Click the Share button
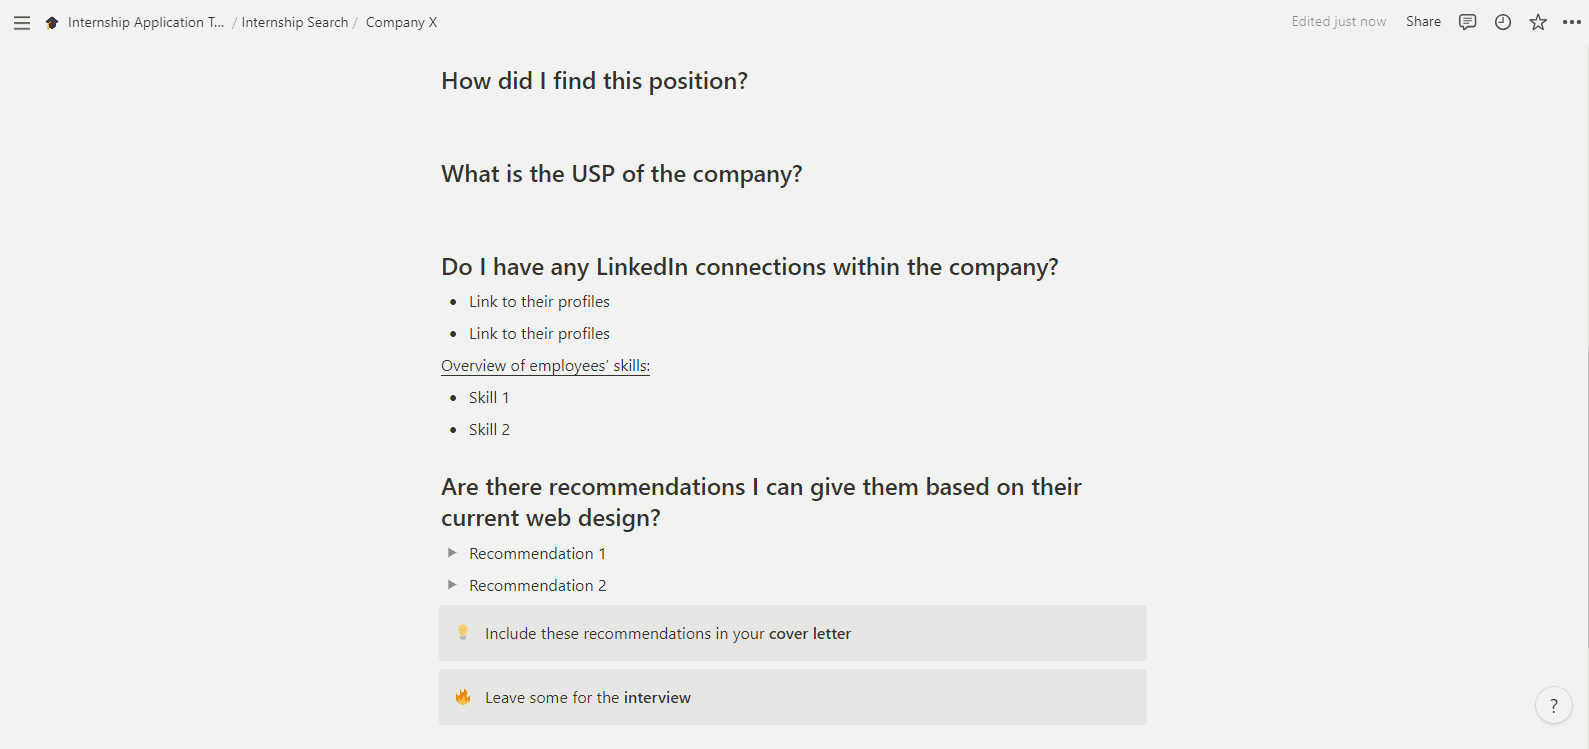This screenshot has width=1589, height=749. point(1423,22)
